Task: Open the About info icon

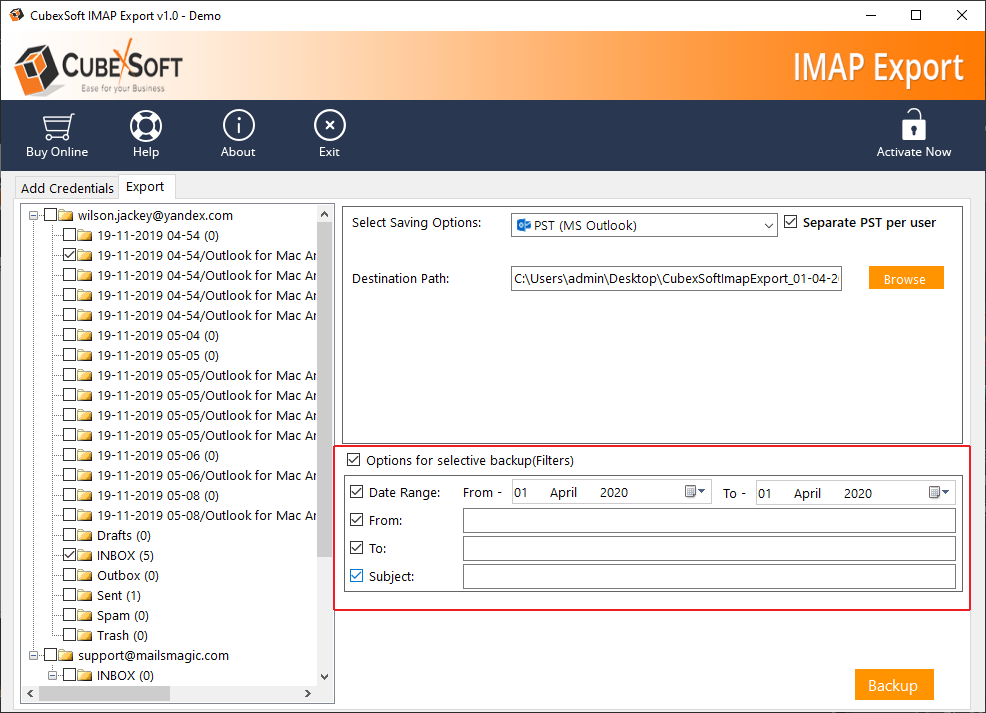Action: (238, 126)
